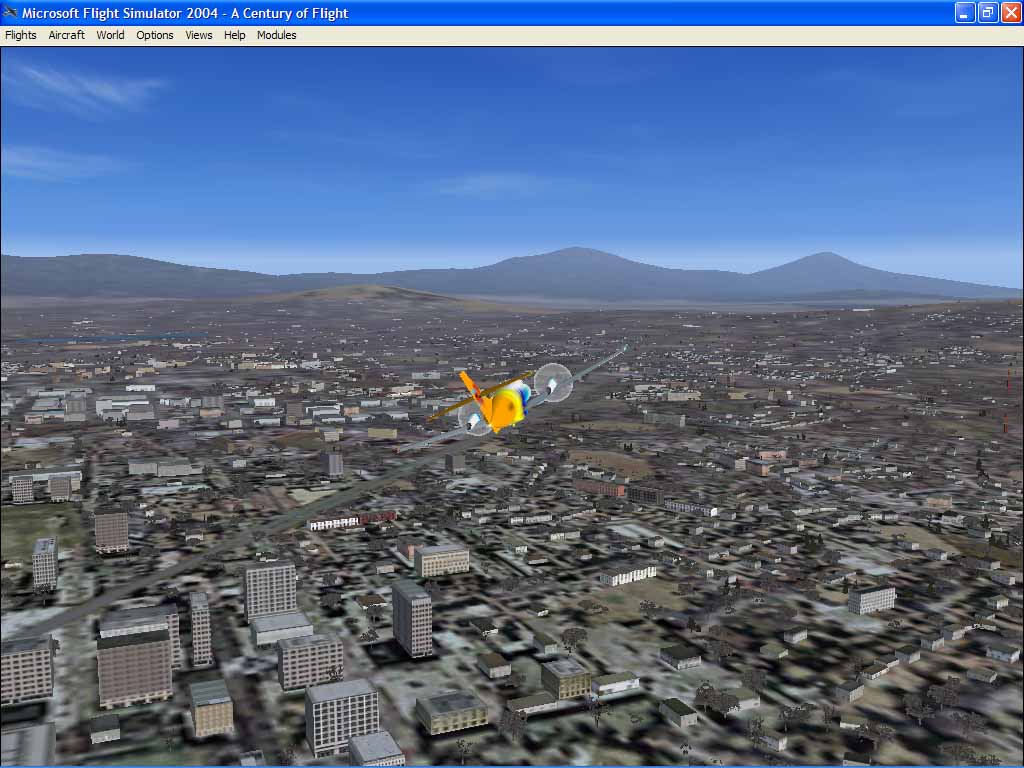Open the Help menu
The height and width of the screenshot is (768, 1024).
coord(234,35)
